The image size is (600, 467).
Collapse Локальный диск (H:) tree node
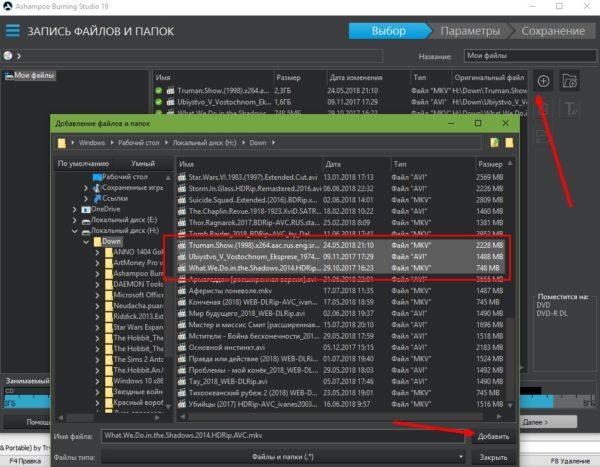pos(75,231)
